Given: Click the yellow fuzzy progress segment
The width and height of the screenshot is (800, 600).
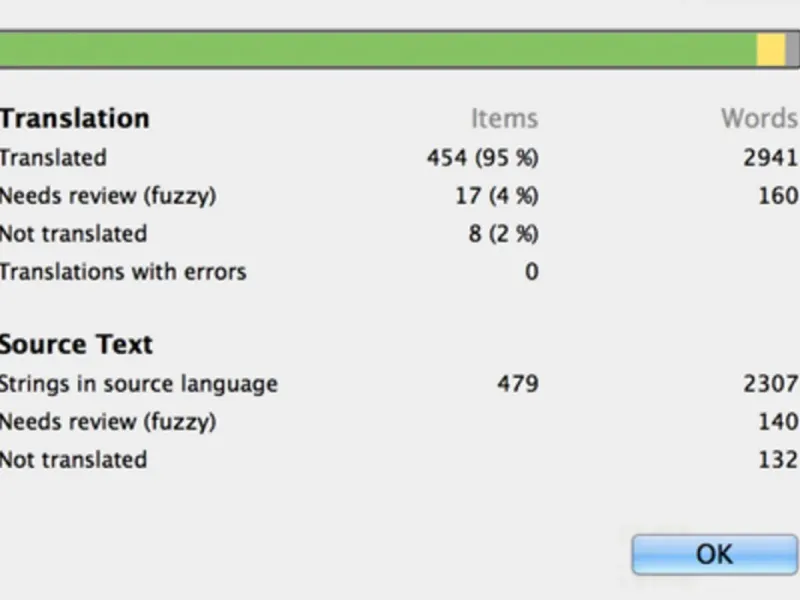Looking at the screenshot, I should (770, 50).
